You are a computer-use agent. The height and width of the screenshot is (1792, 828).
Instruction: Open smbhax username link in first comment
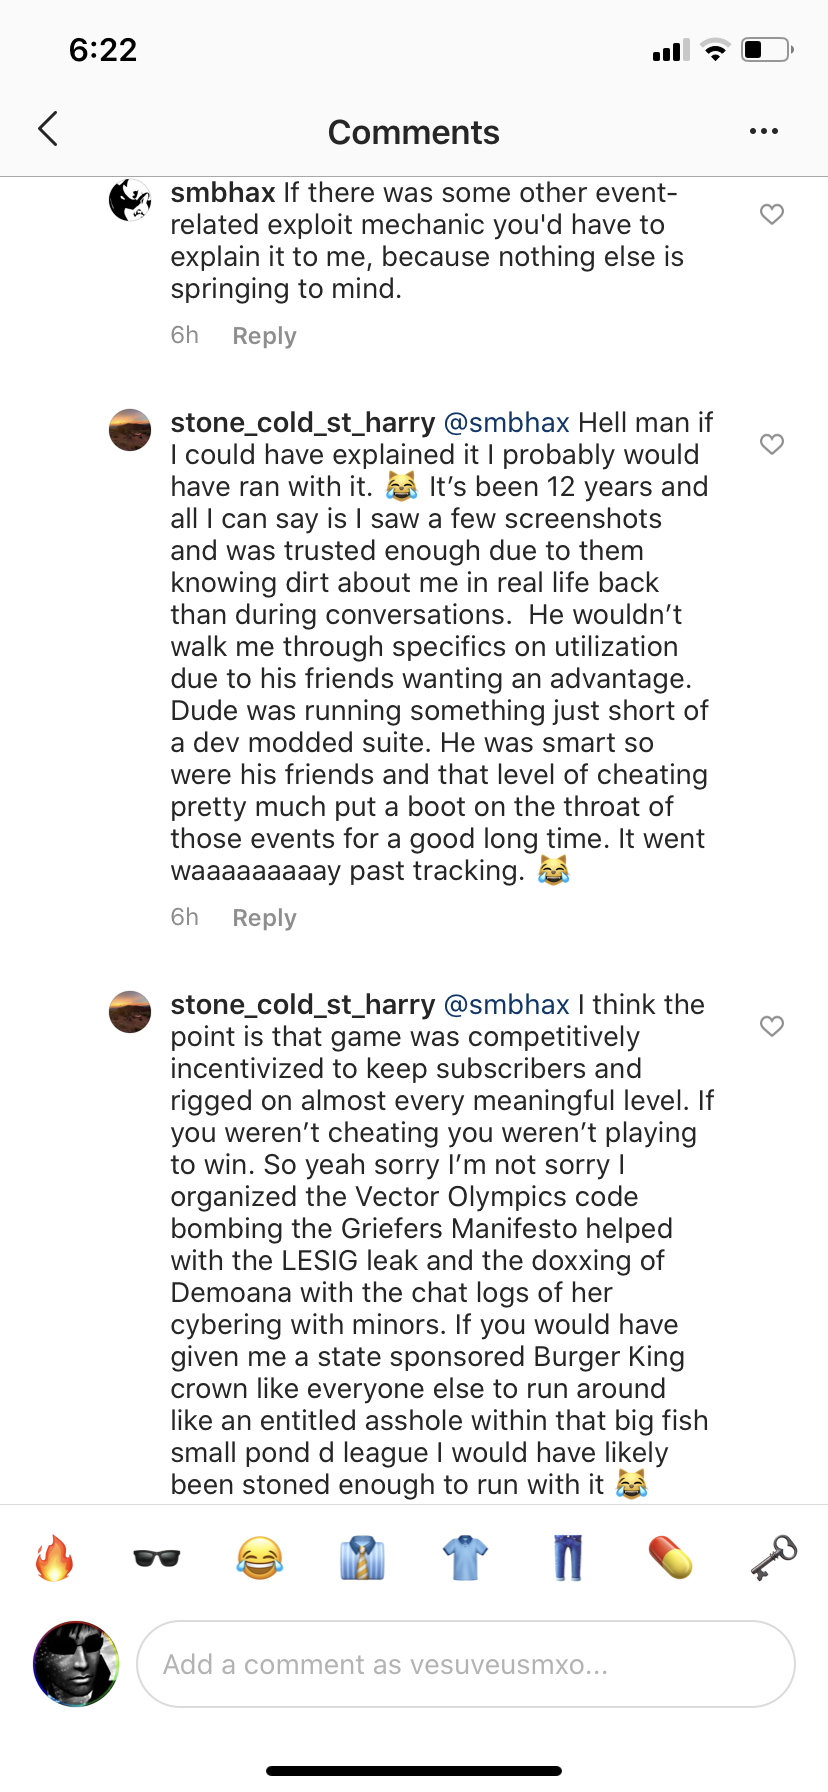coord(222,193)
